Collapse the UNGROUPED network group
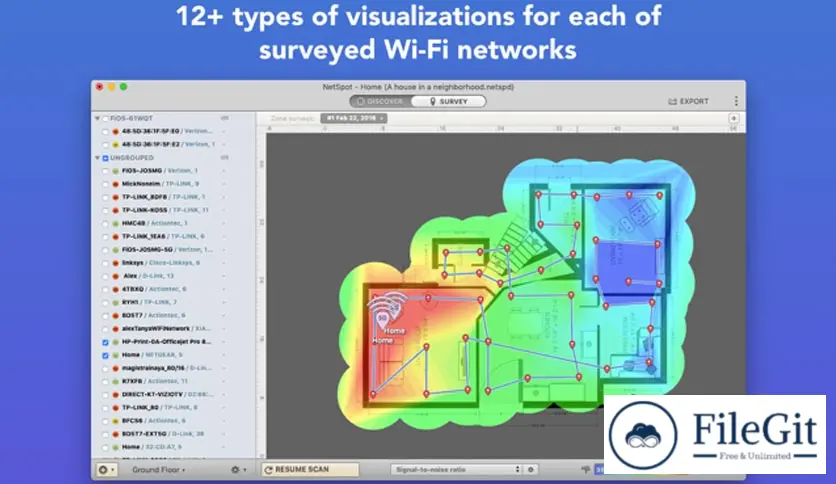The image size is (836, 484). (97, 158)
